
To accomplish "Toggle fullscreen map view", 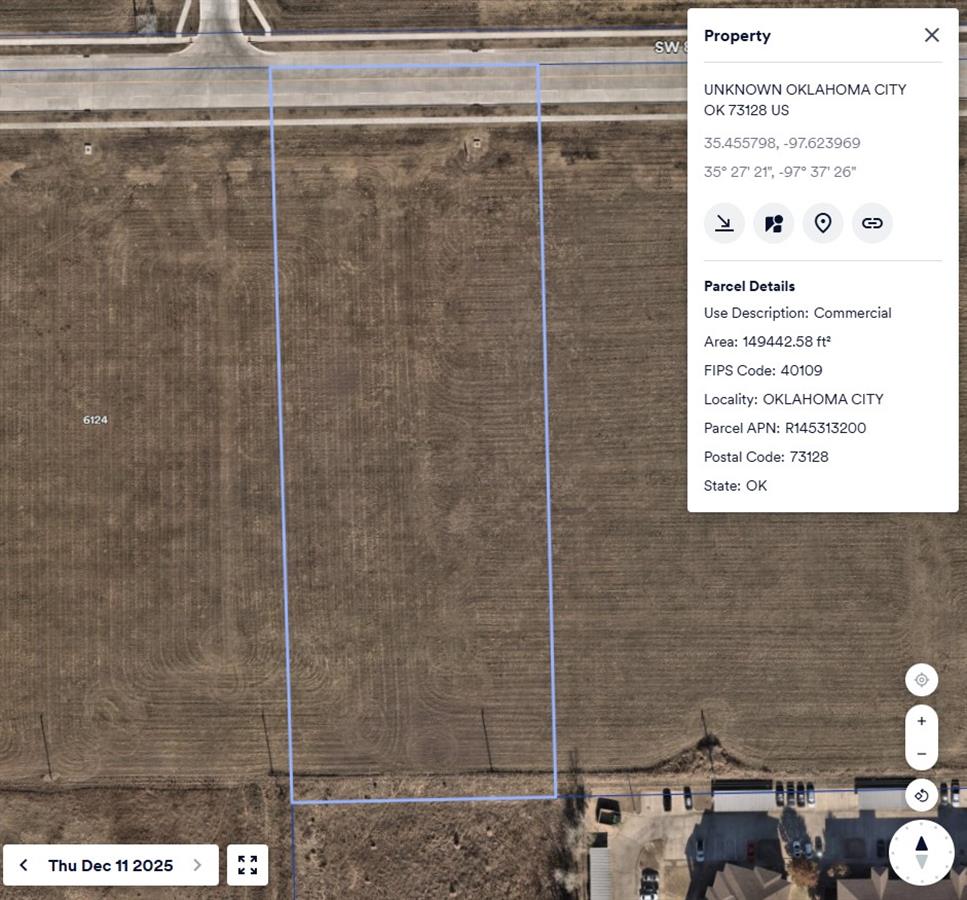I will [247, 865].
